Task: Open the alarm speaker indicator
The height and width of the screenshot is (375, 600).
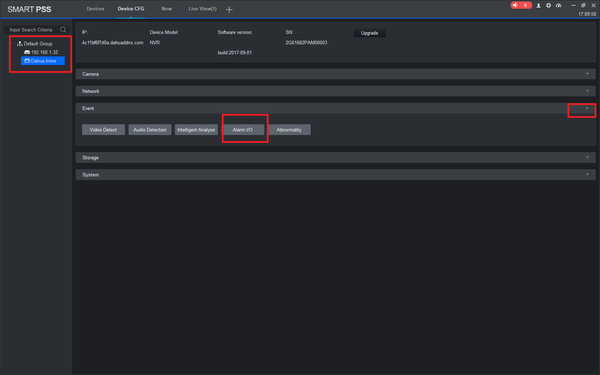Action: tap(521, 5)
